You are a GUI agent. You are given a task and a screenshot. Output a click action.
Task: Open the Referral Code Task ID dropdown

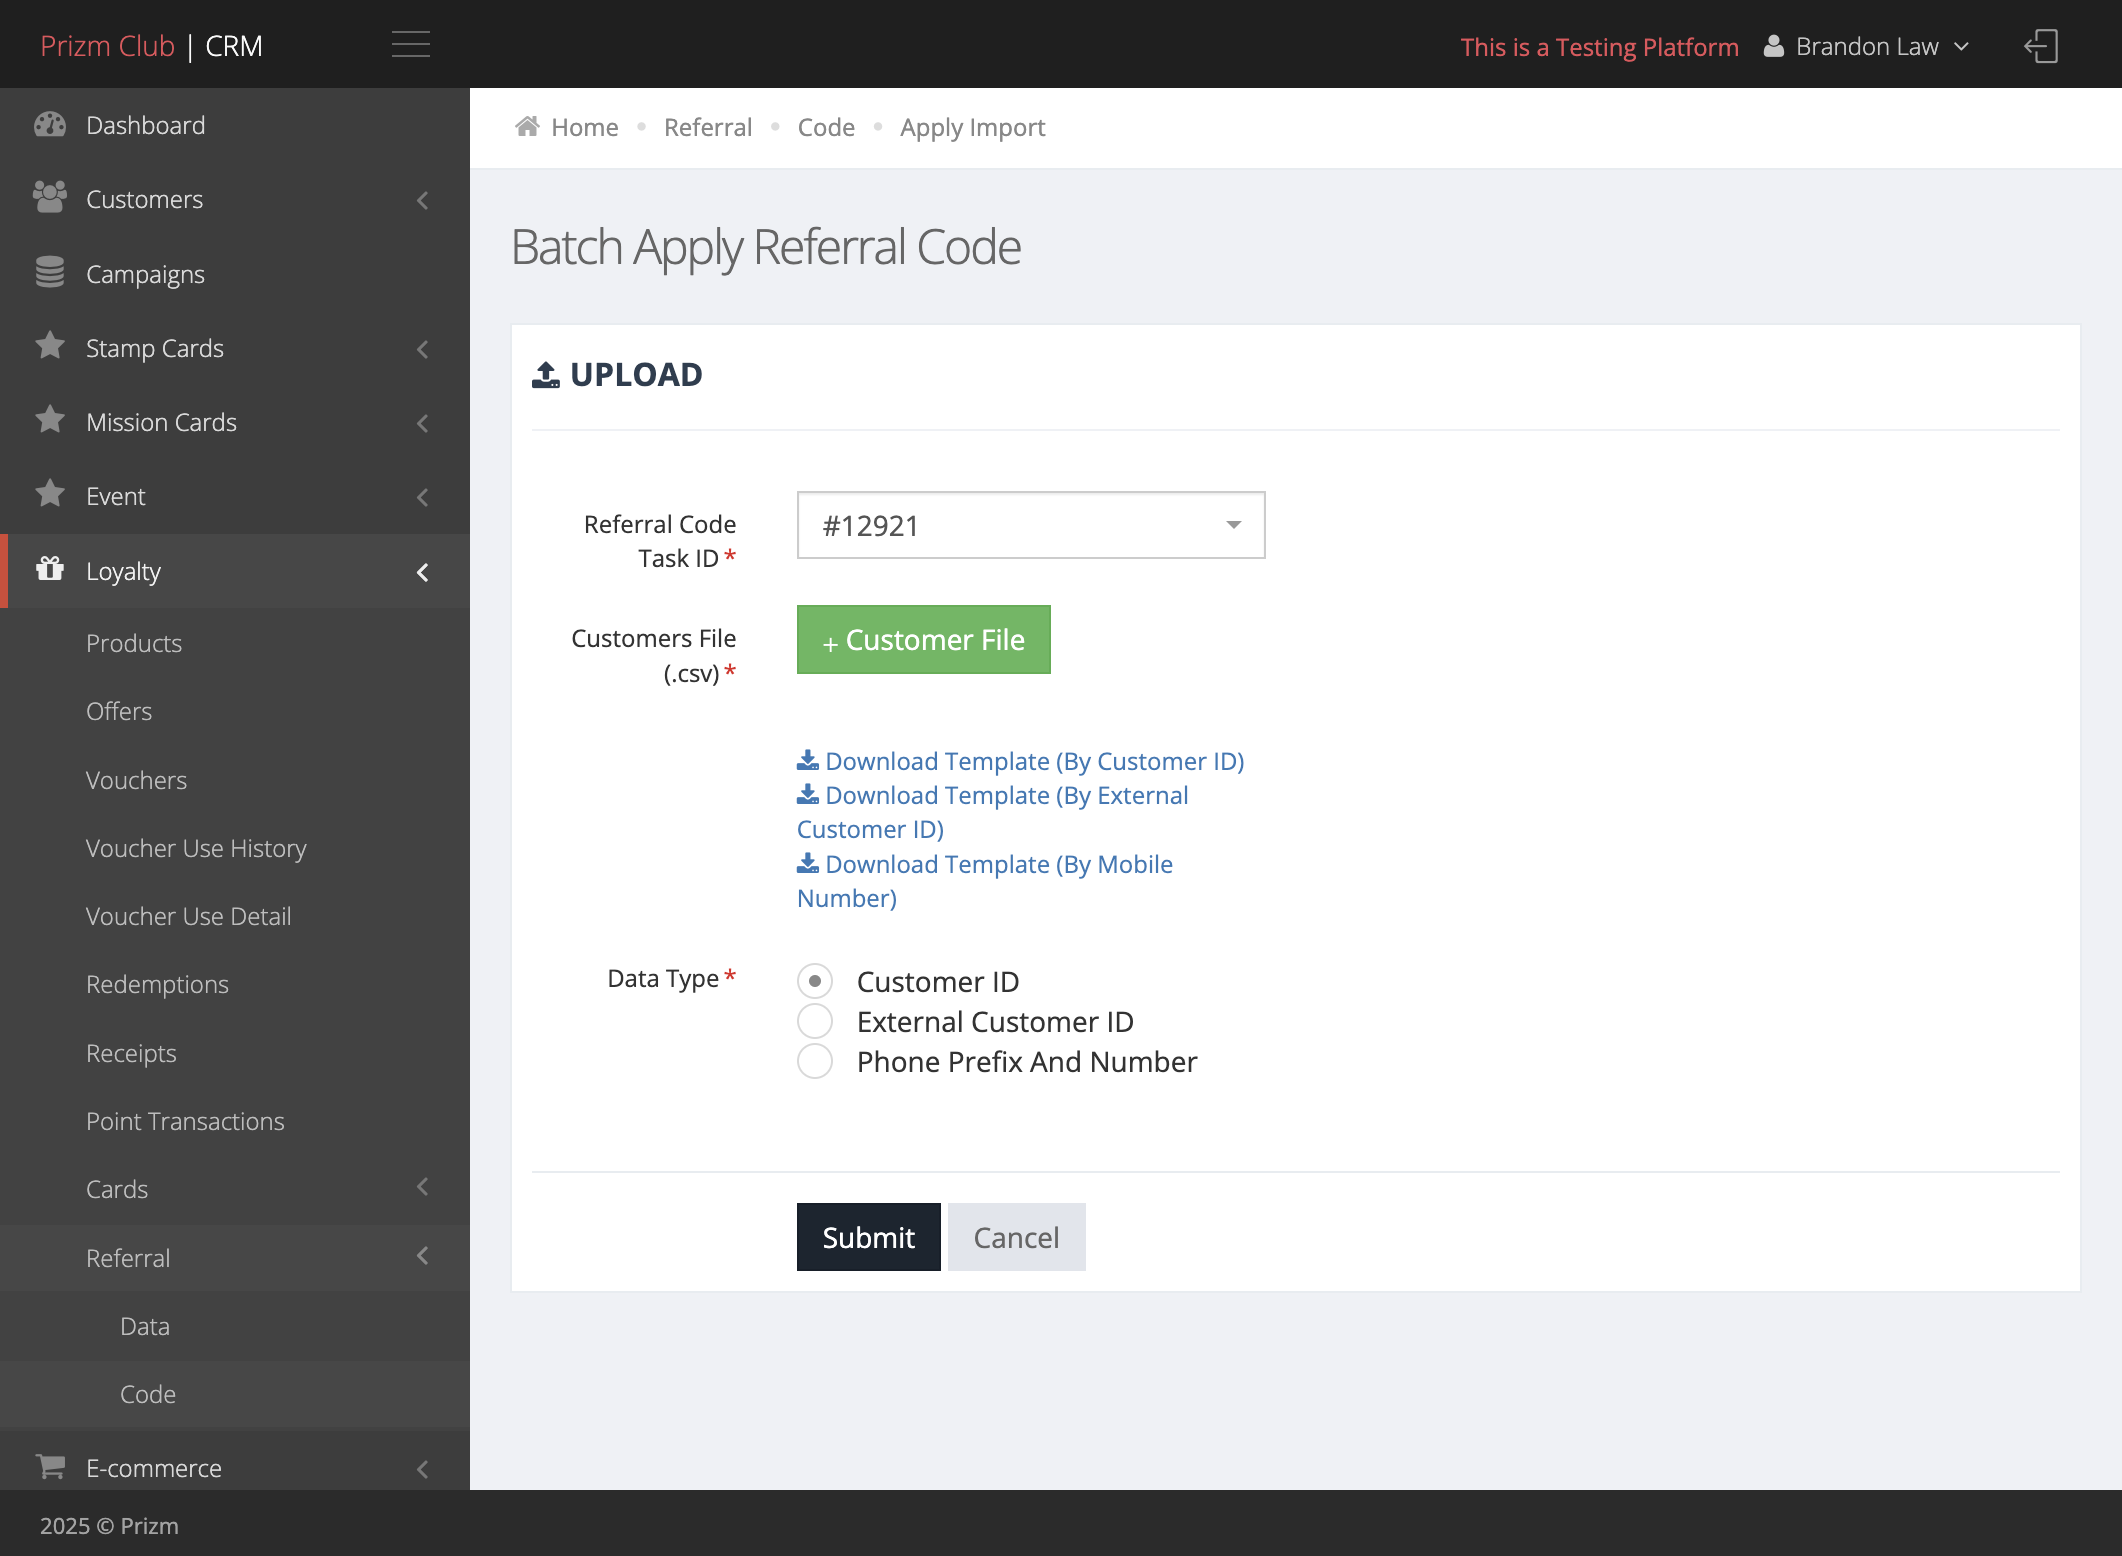[x=1031, y=525]
